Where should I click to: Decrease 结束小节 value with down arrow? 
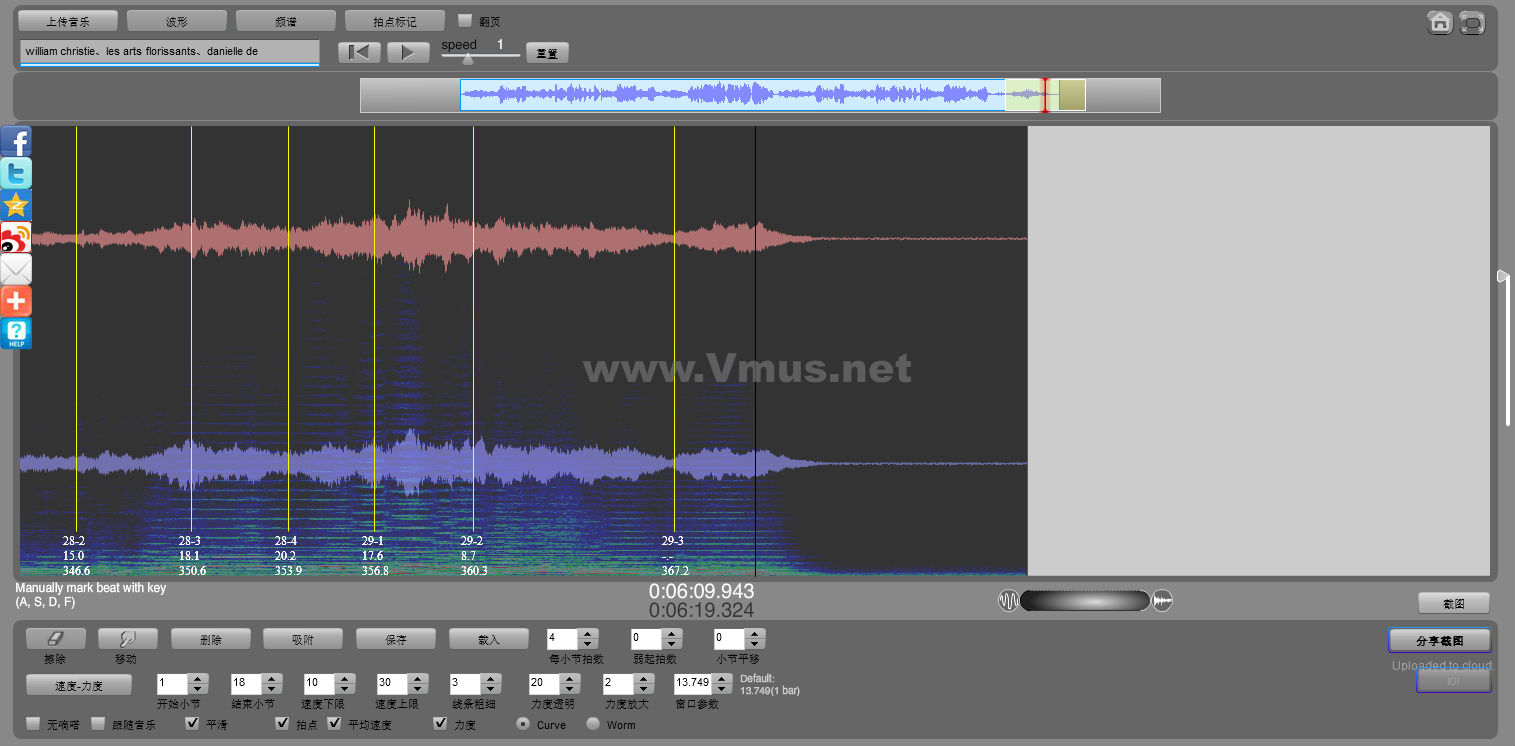click(x=271, y=690)
